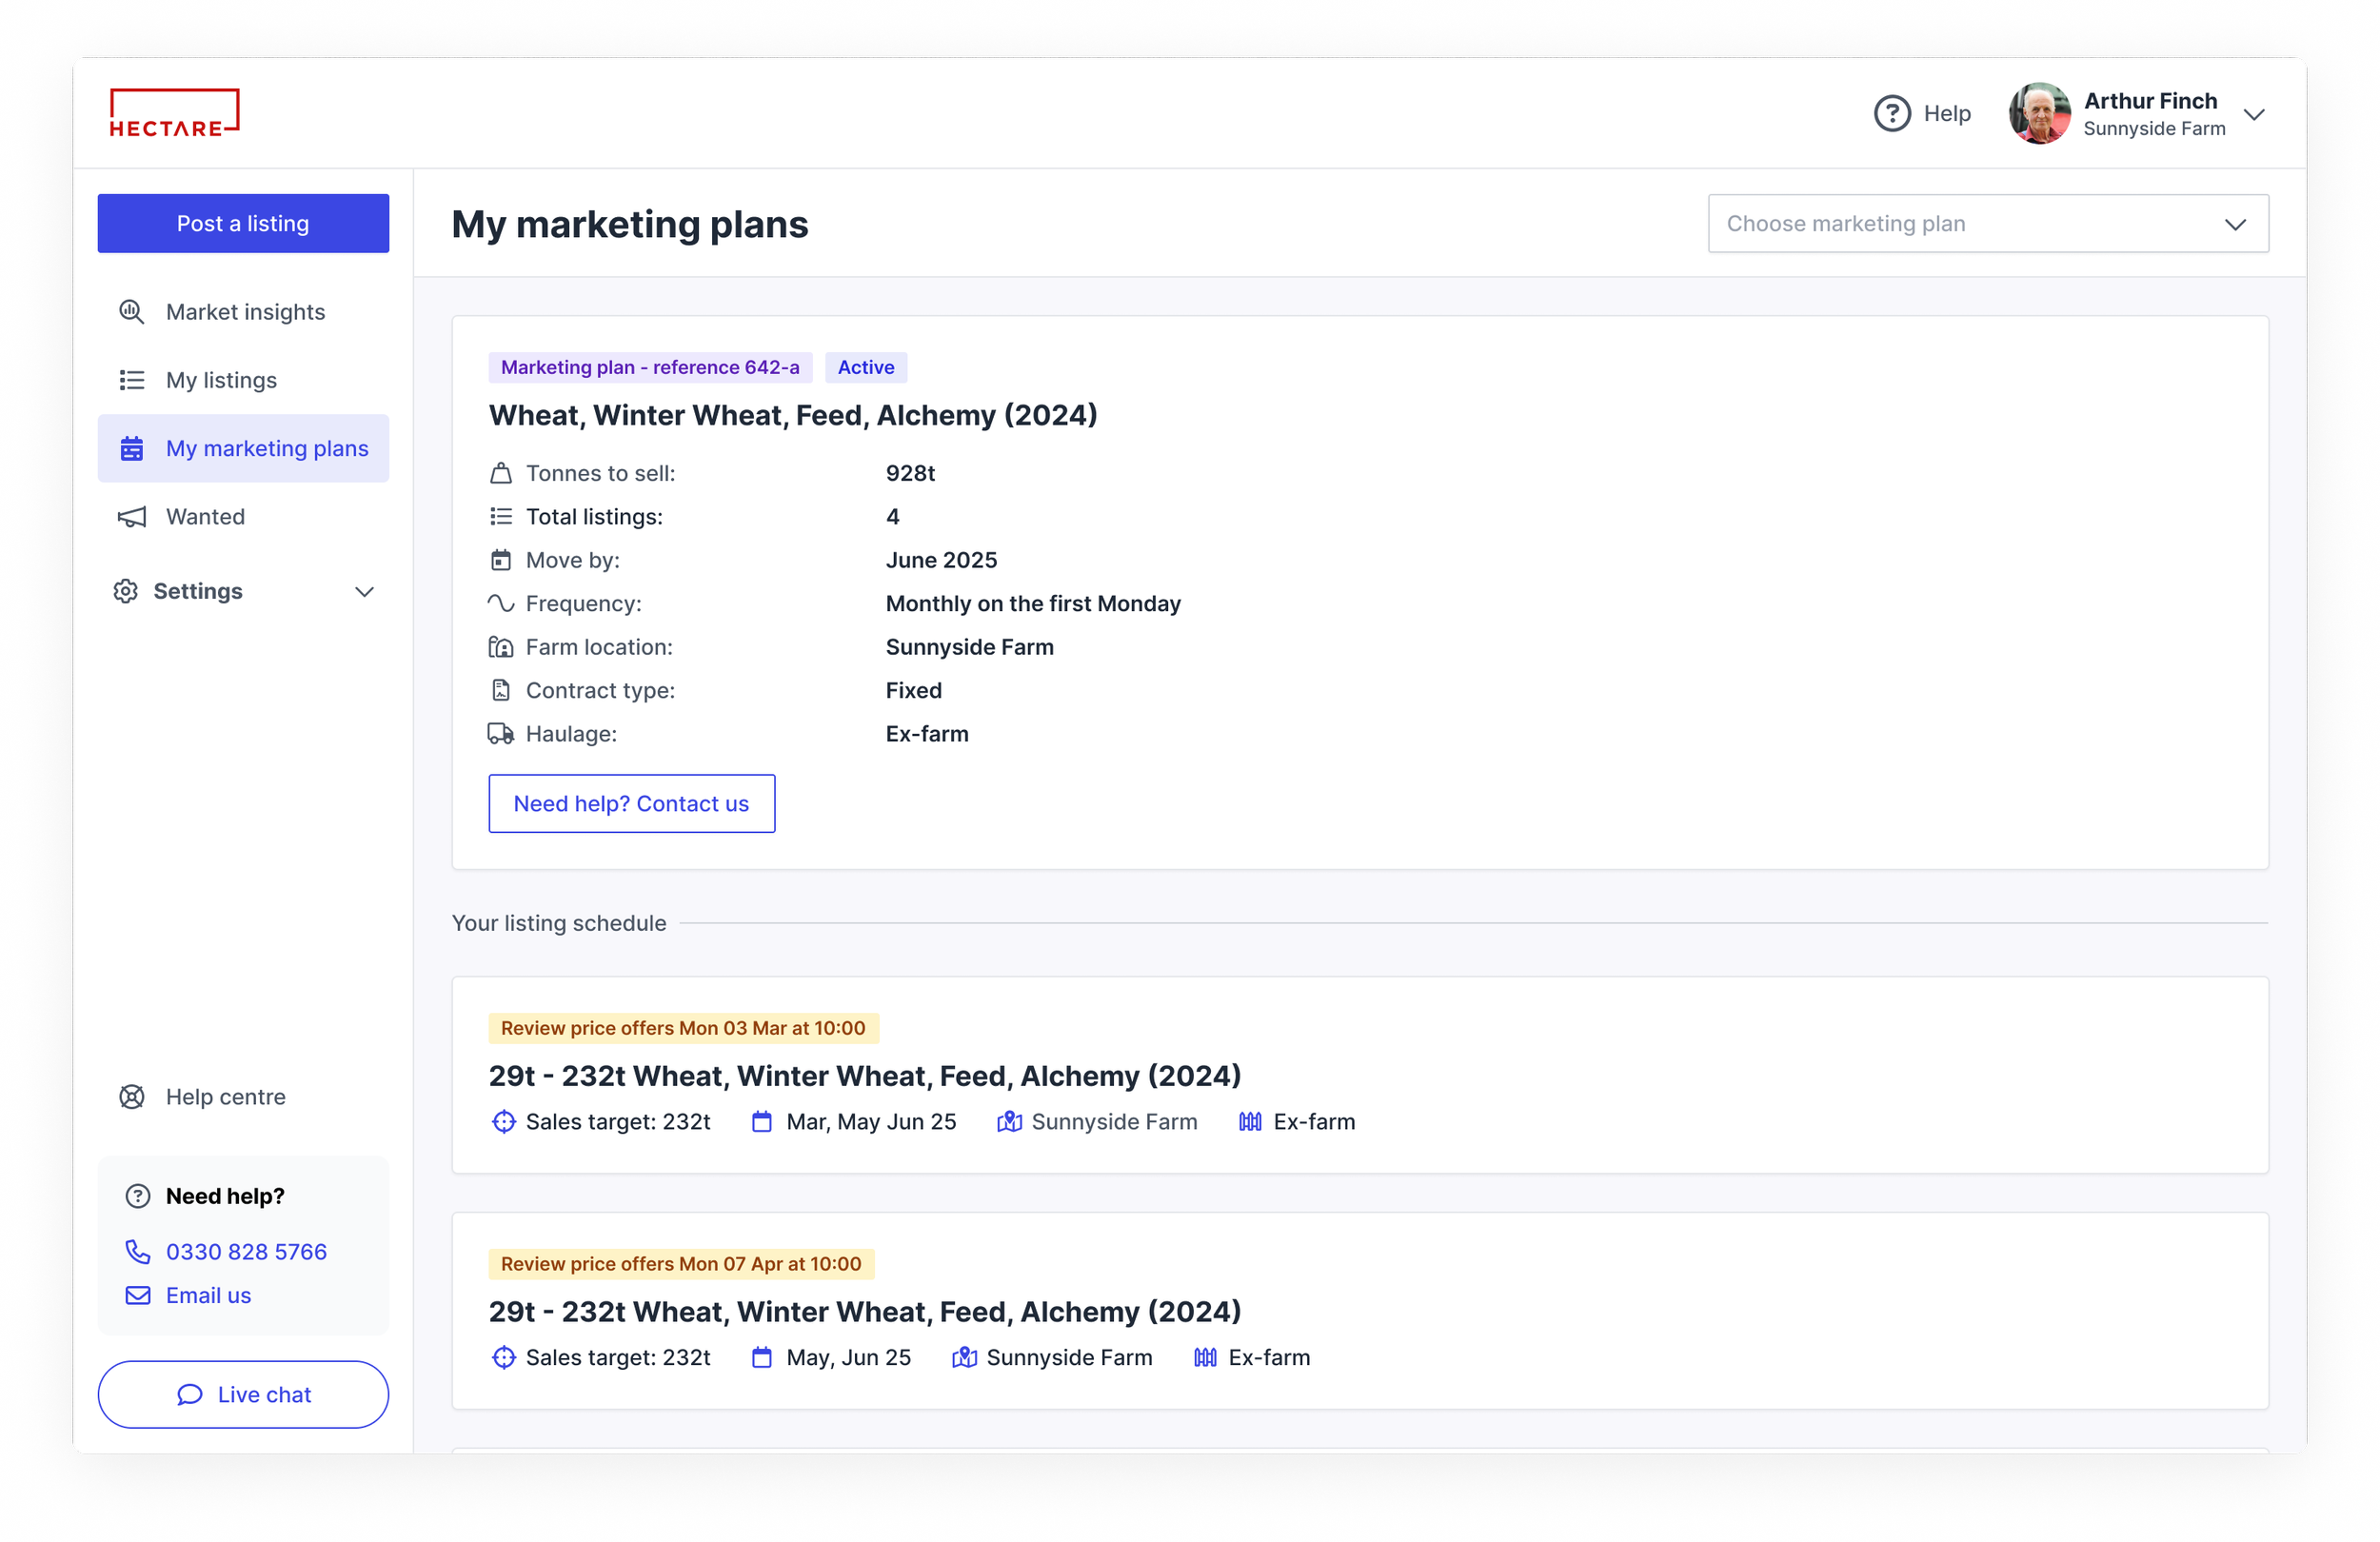Viewport: 2380px width, 1542px height.
Task: Open the Arthur Finch account menu chevron
Action: click(x=2254, y=114)
